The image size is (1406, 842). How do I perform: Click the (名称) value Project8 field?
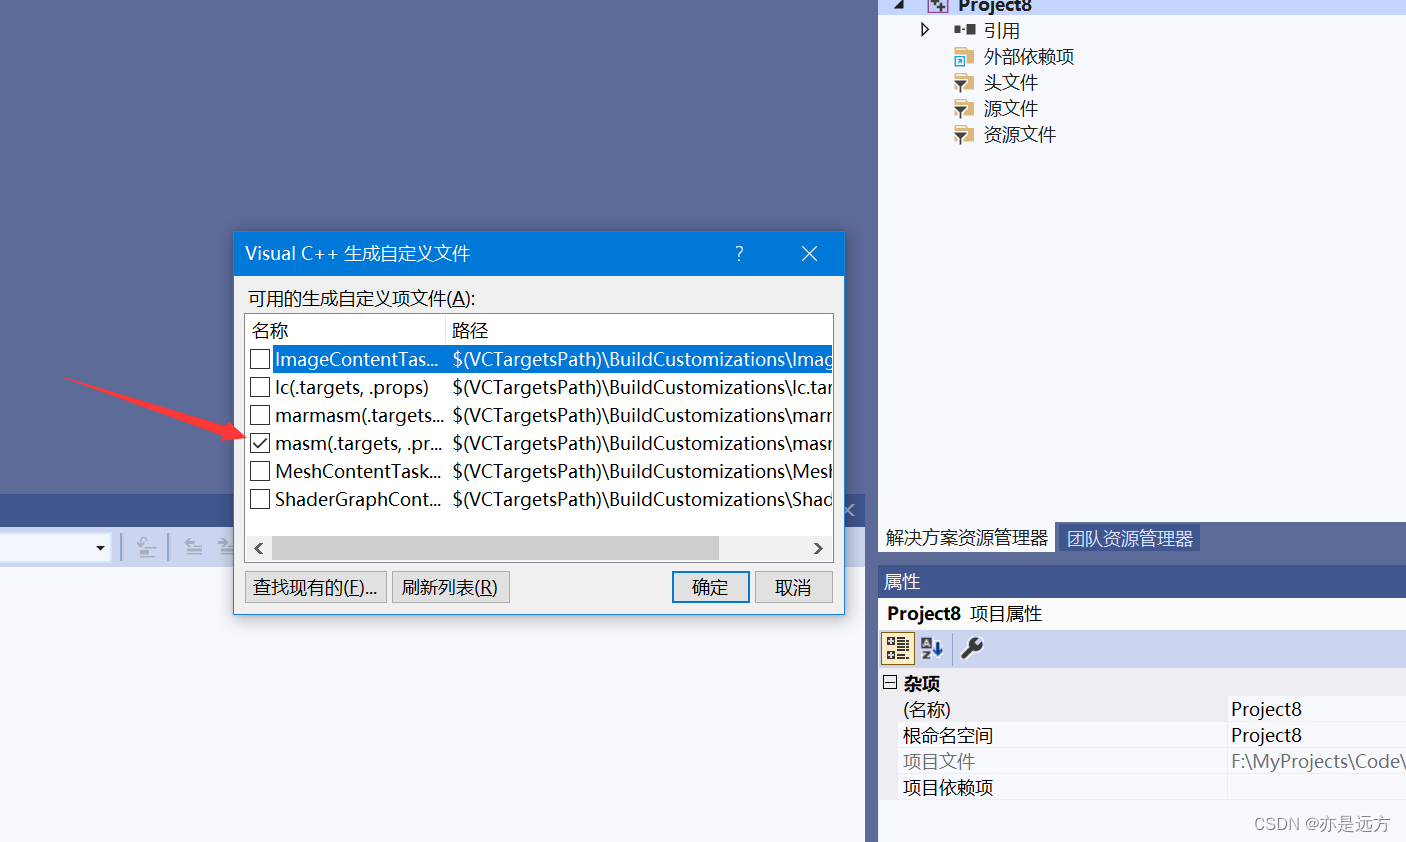1317,709
